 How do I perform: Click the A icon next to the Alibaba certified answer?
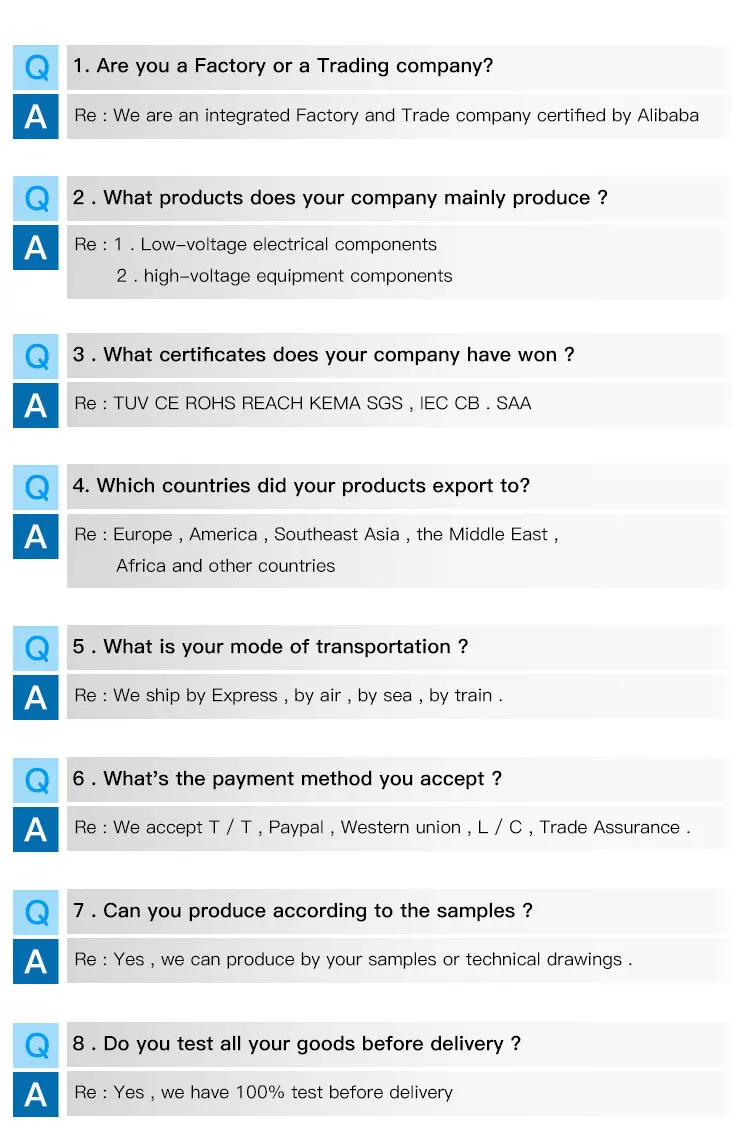pos(36,116)
